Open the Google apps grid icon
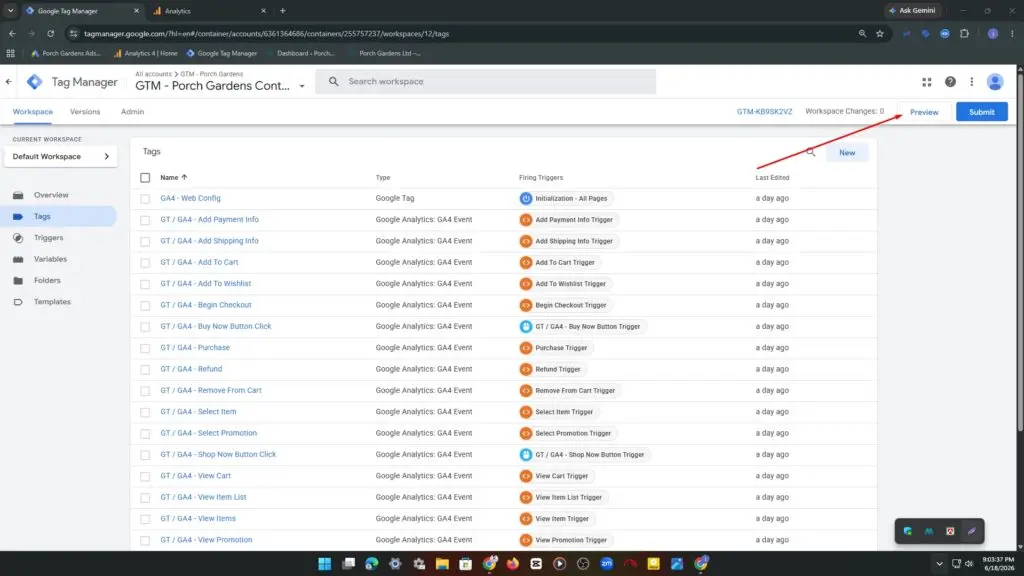 [927, 82]
